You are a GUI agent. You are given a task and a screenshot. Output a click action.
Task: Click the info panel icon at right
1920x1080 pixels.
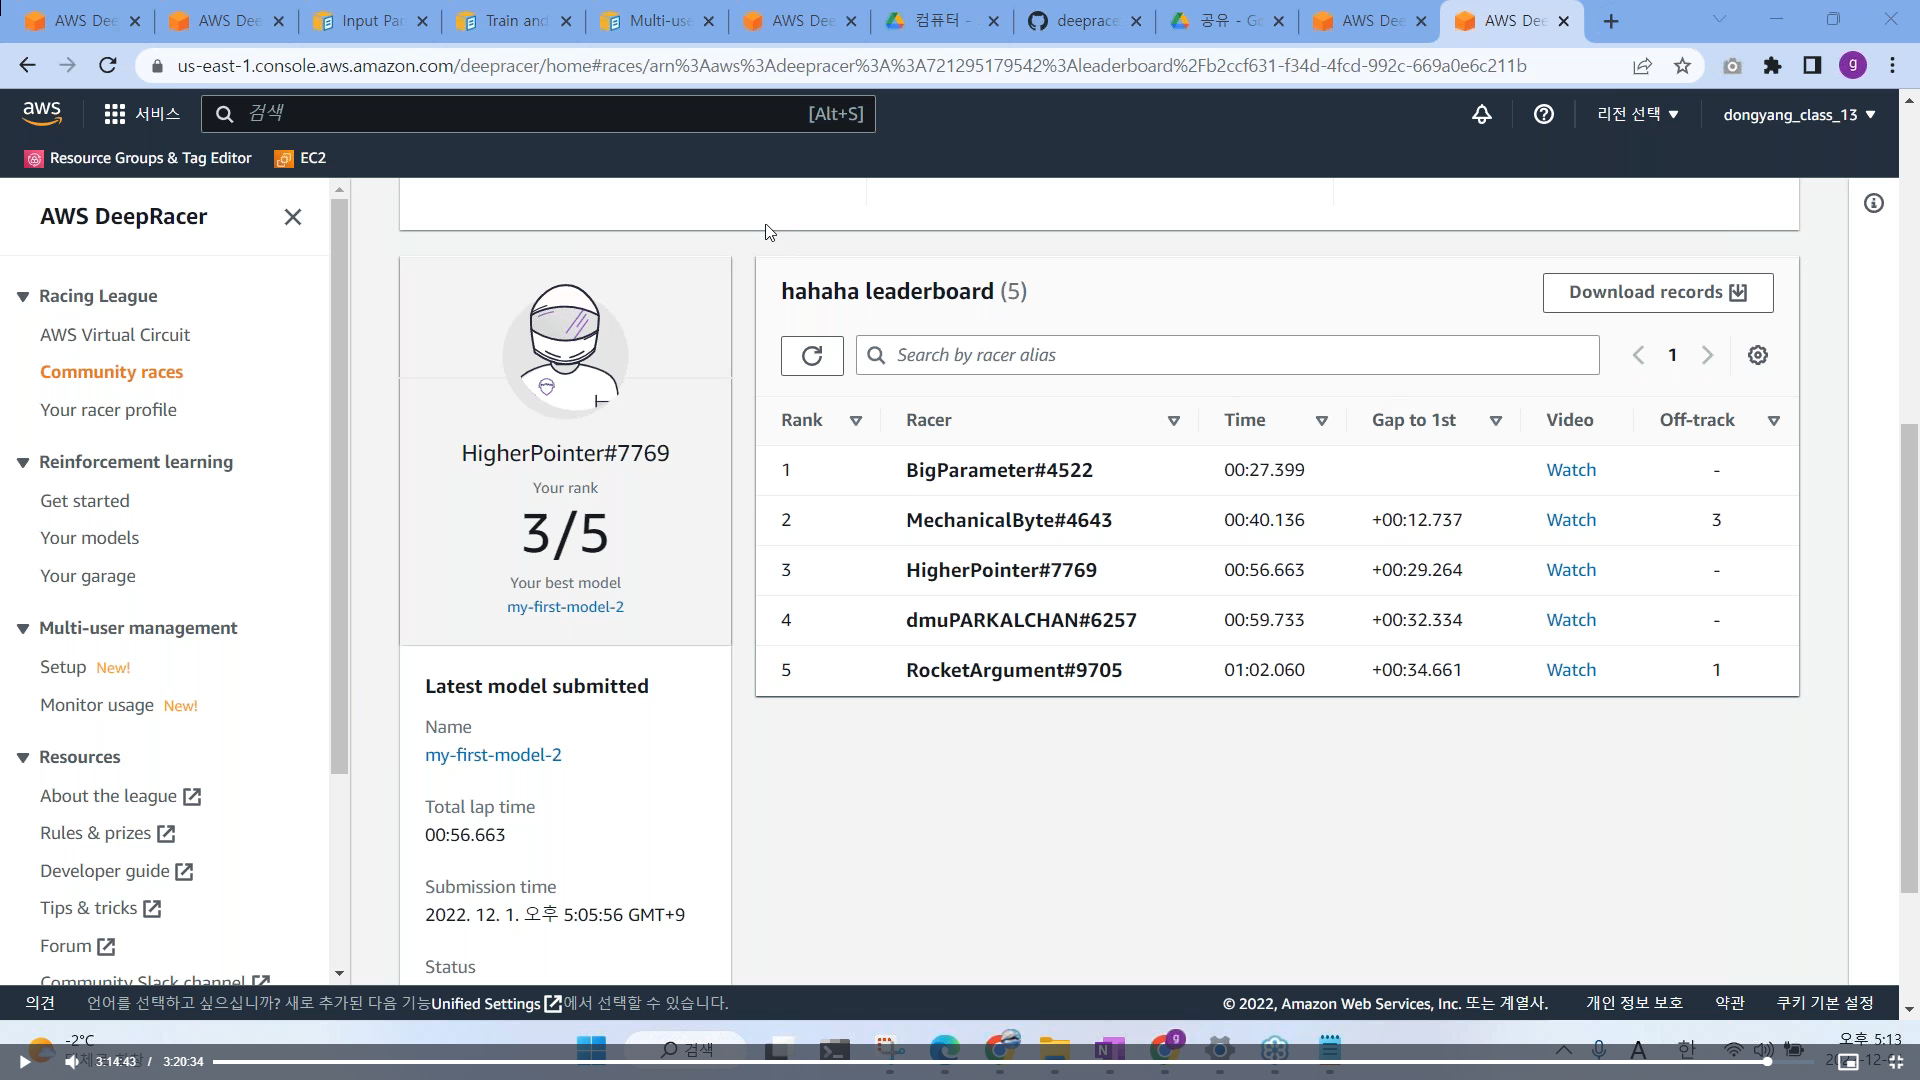(x=1873, y=204)
